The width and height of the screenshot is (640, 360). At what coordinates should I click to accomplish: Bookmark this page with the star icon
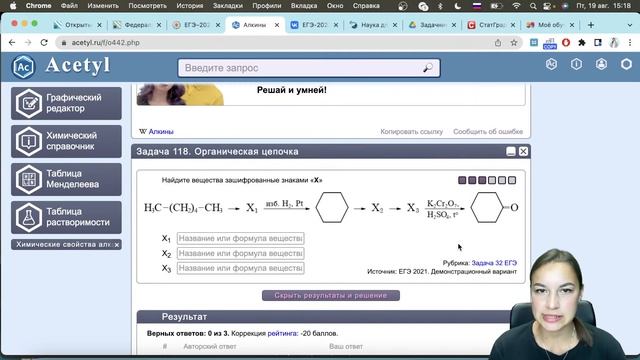(513, 42)
